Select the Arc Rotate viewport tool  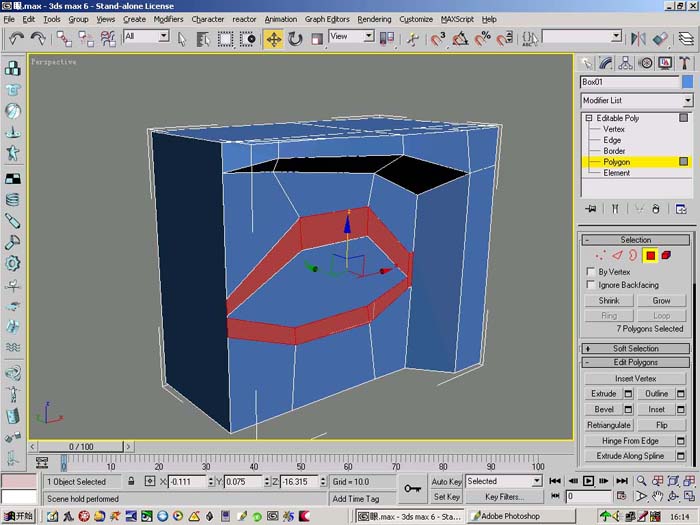(673, 496)
